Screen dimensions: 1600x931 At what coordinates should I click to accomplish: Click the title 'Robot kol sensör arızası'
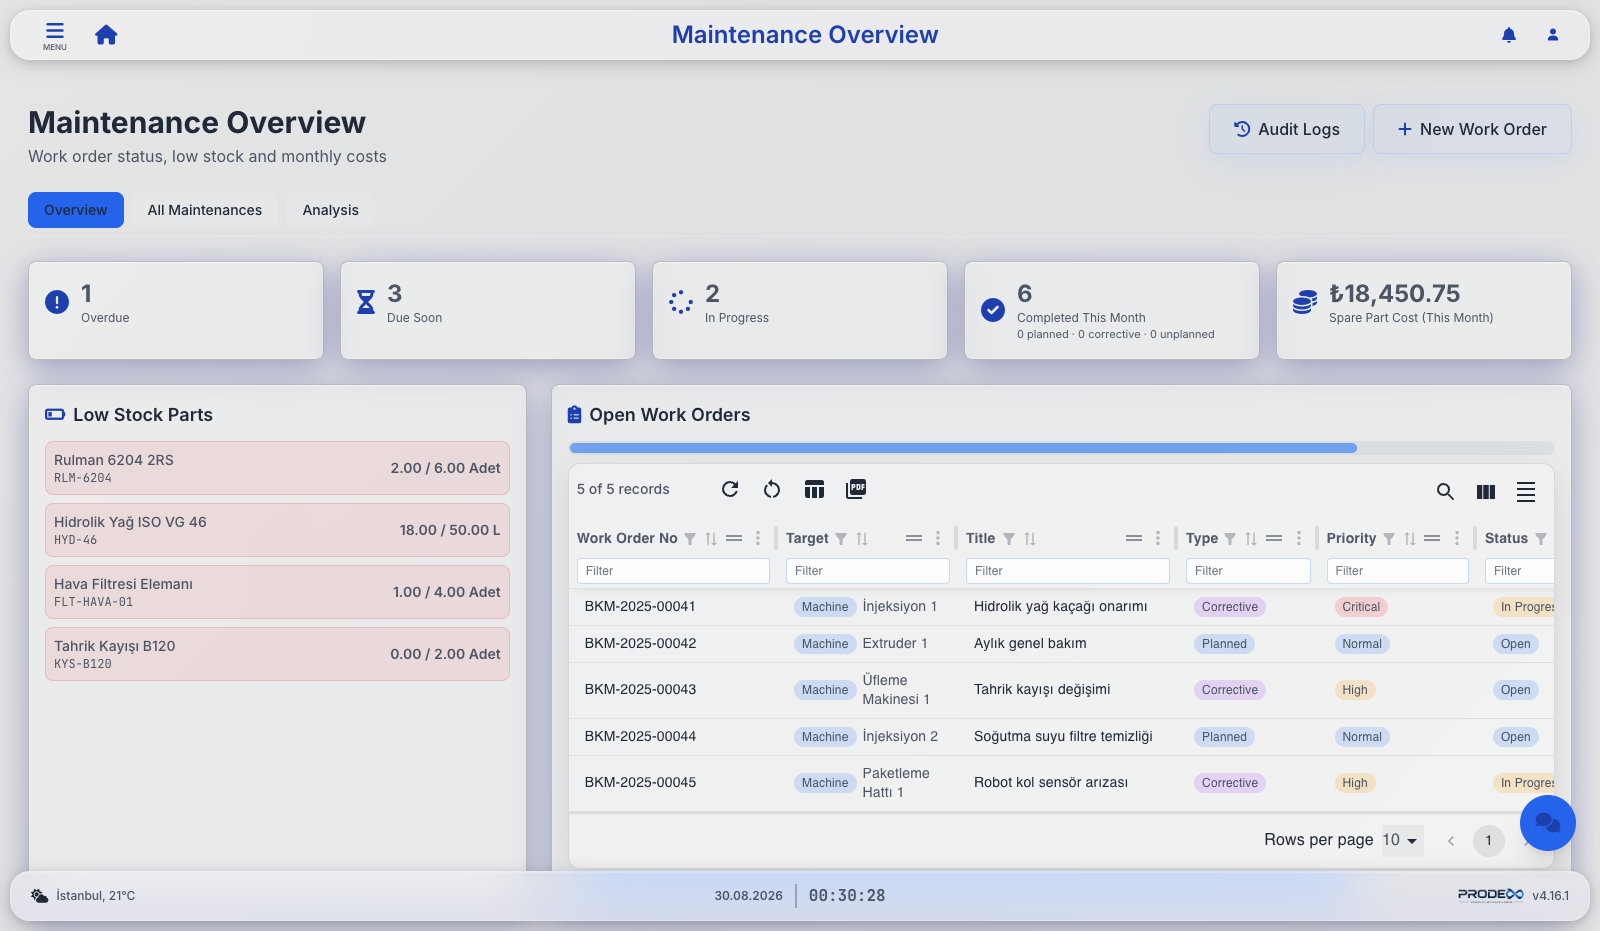pyautogui.click(x=1051, y=783)
